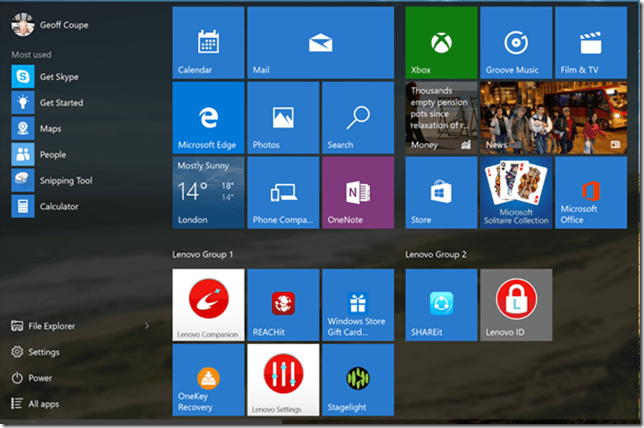
Task: Open the London weather live tile
Action: point(208,192)
